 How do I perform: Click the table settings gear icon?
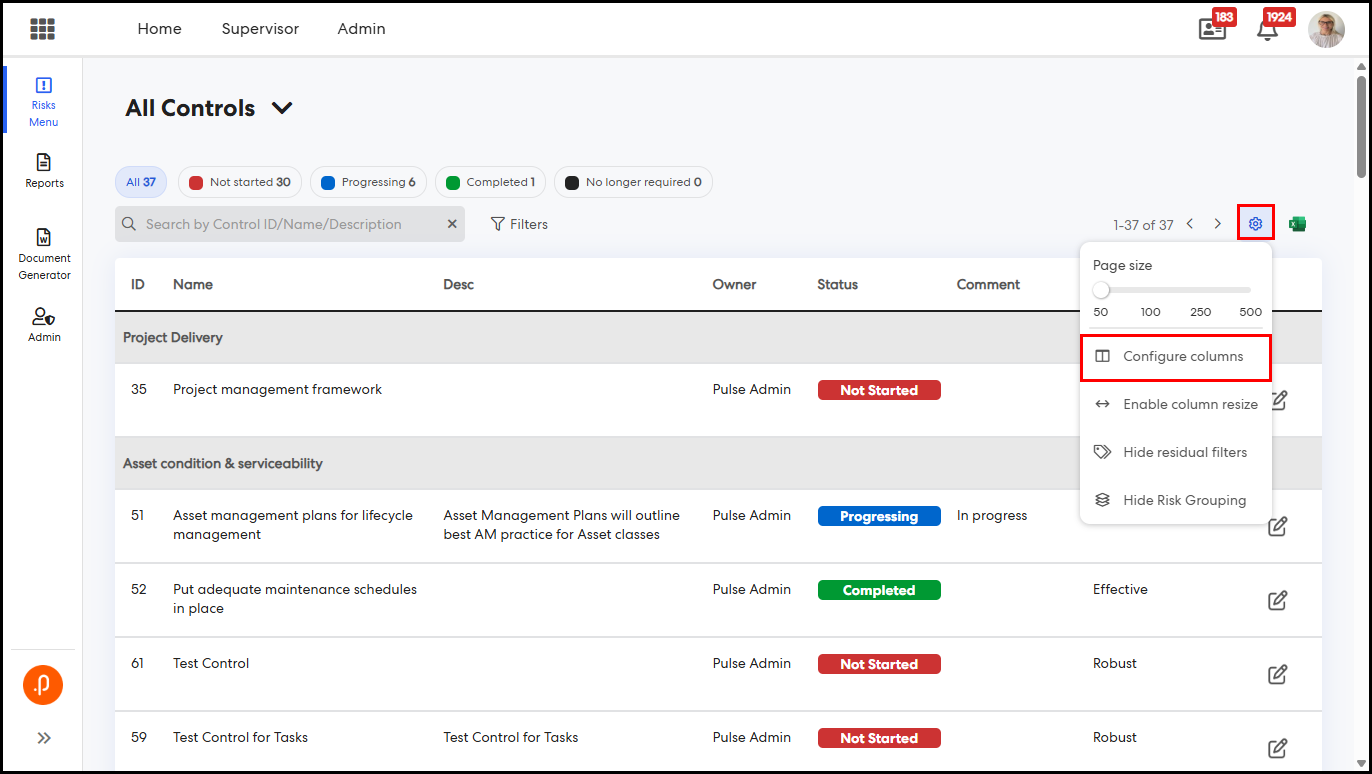(1255, 224)
